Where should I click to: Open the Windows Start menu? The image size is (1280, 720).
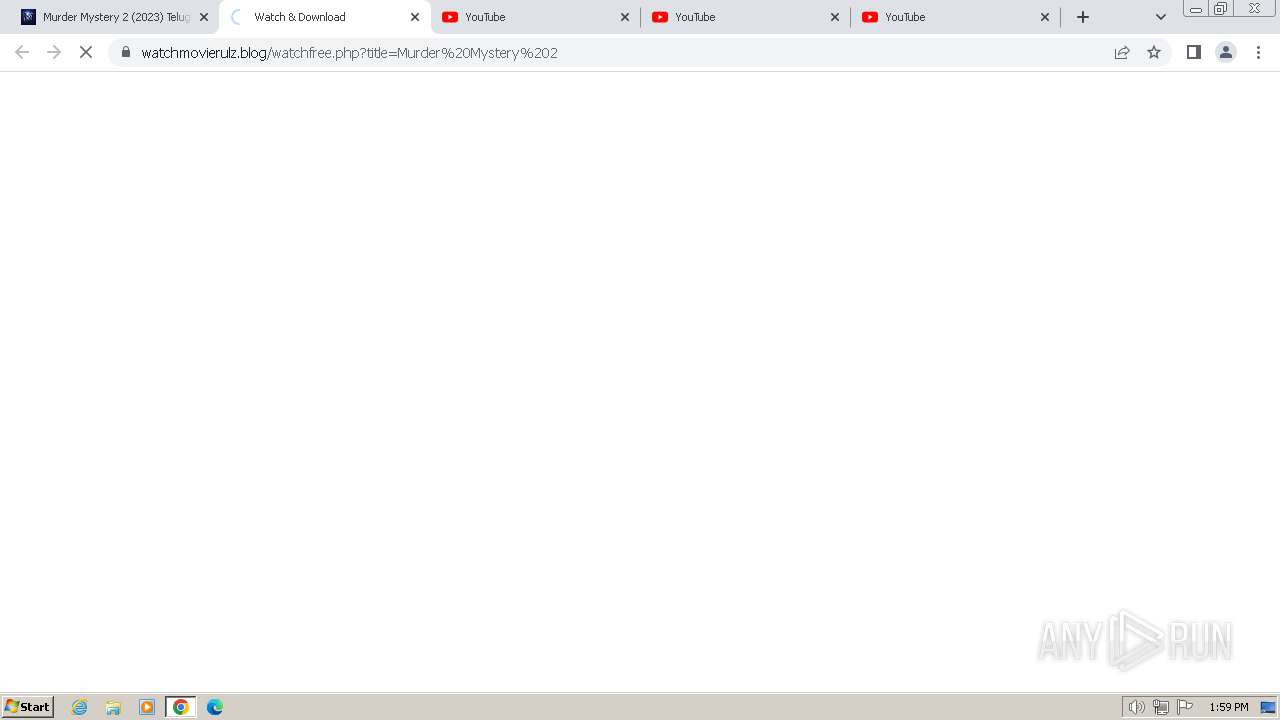point(28,707)
